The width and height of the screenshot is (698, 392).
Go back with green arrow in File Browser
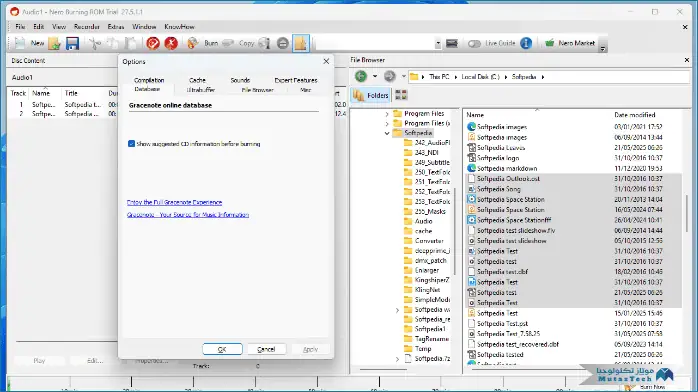361,77
